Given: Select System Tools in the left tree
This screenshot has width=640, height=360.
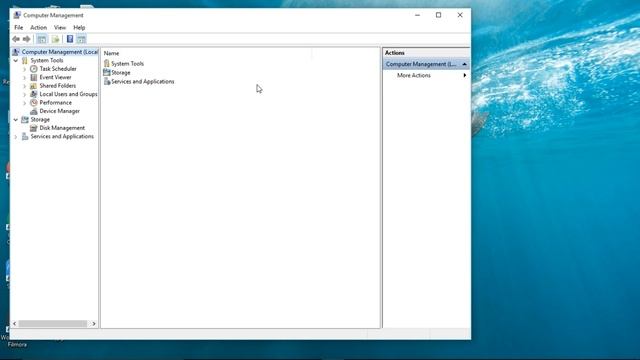Looking at the screenshot, I should tap(47, 60).
